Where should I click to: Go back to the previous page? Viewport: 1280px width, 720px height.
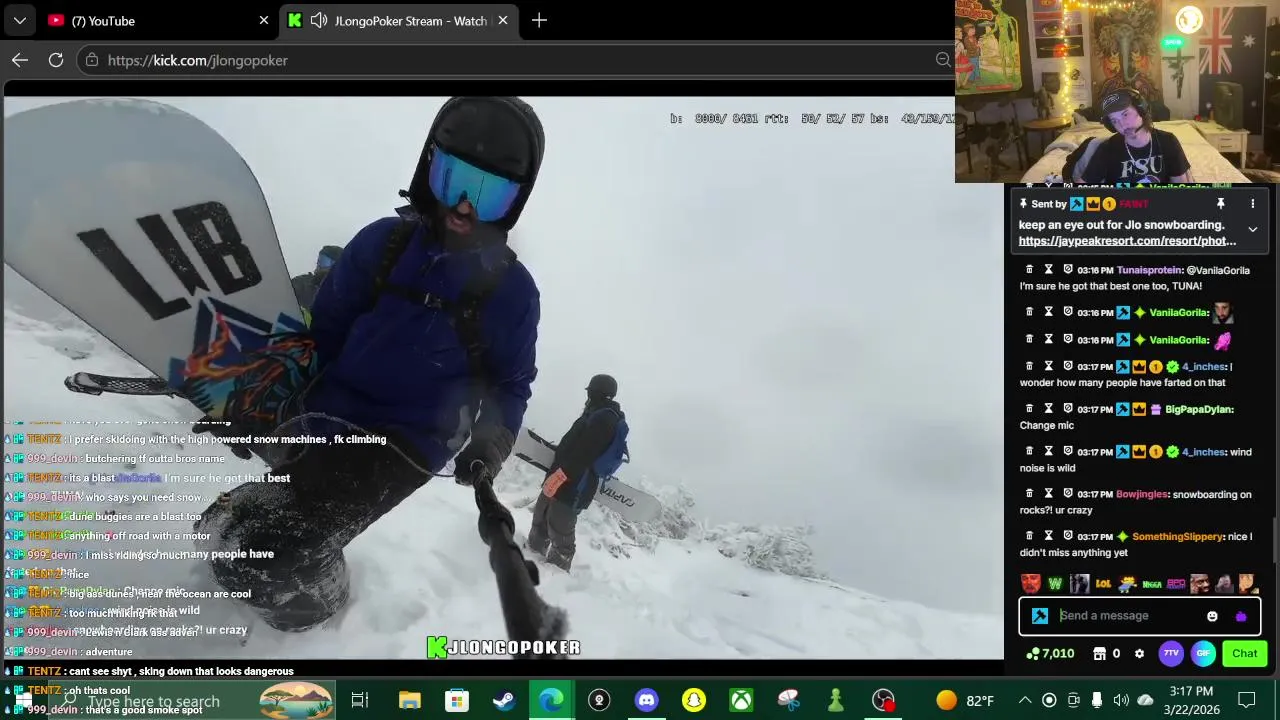click(20, 60)
